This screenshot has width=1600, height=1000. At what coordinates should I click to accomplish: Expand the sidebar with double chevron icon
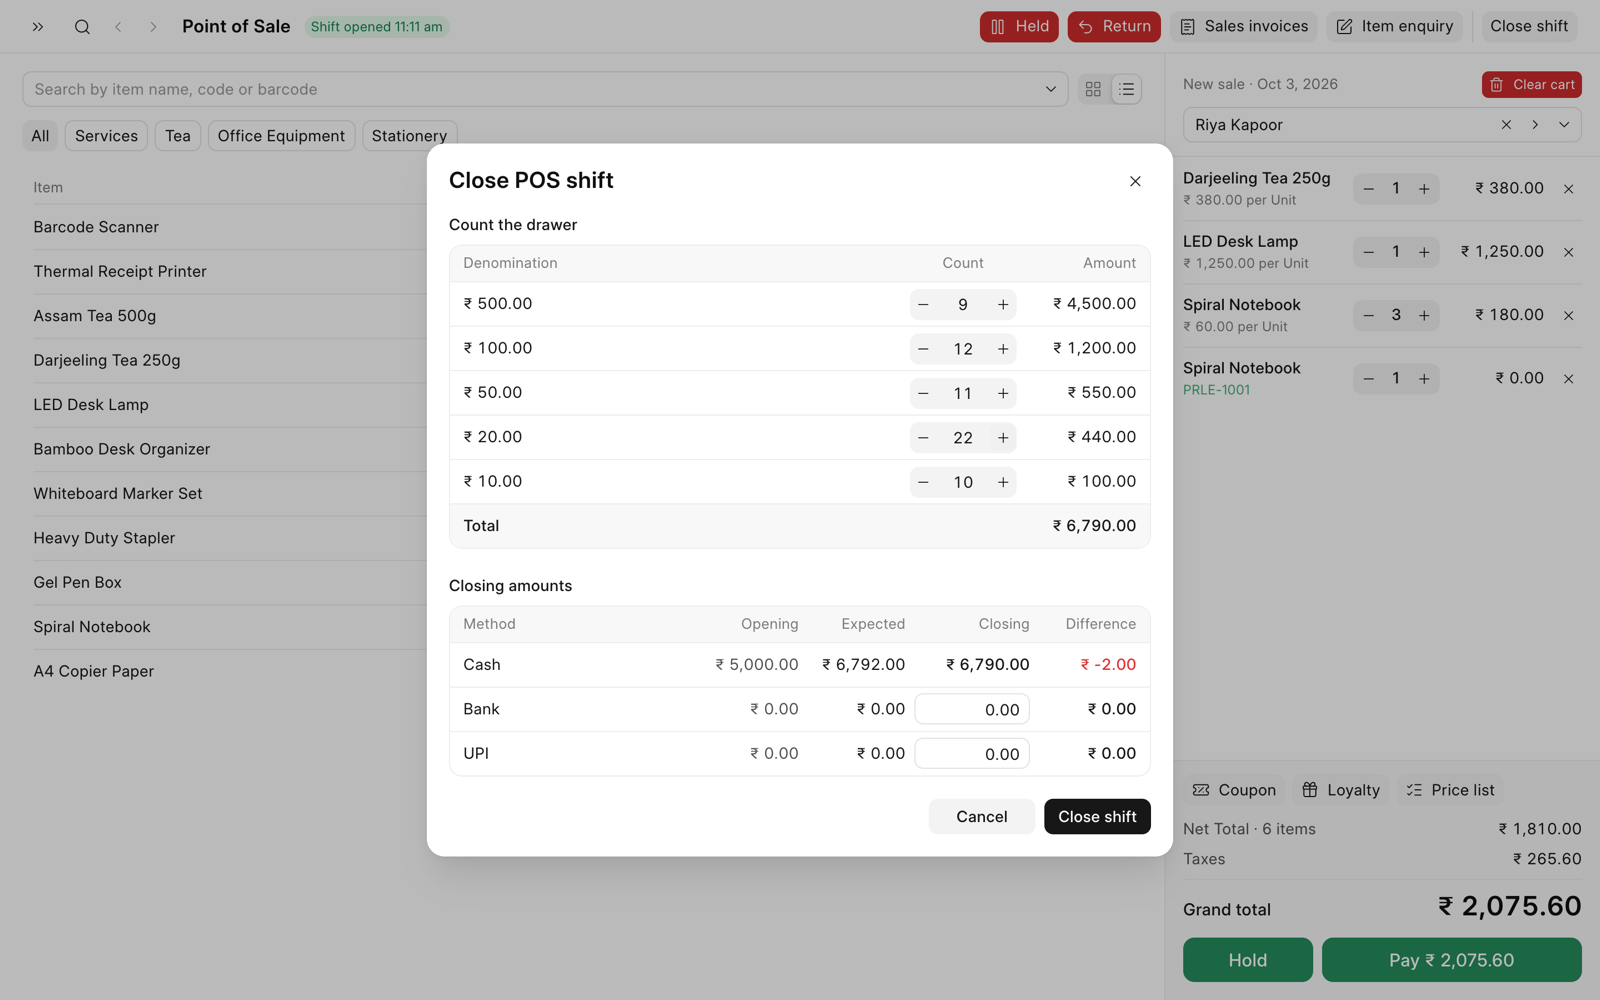[38, 27]
